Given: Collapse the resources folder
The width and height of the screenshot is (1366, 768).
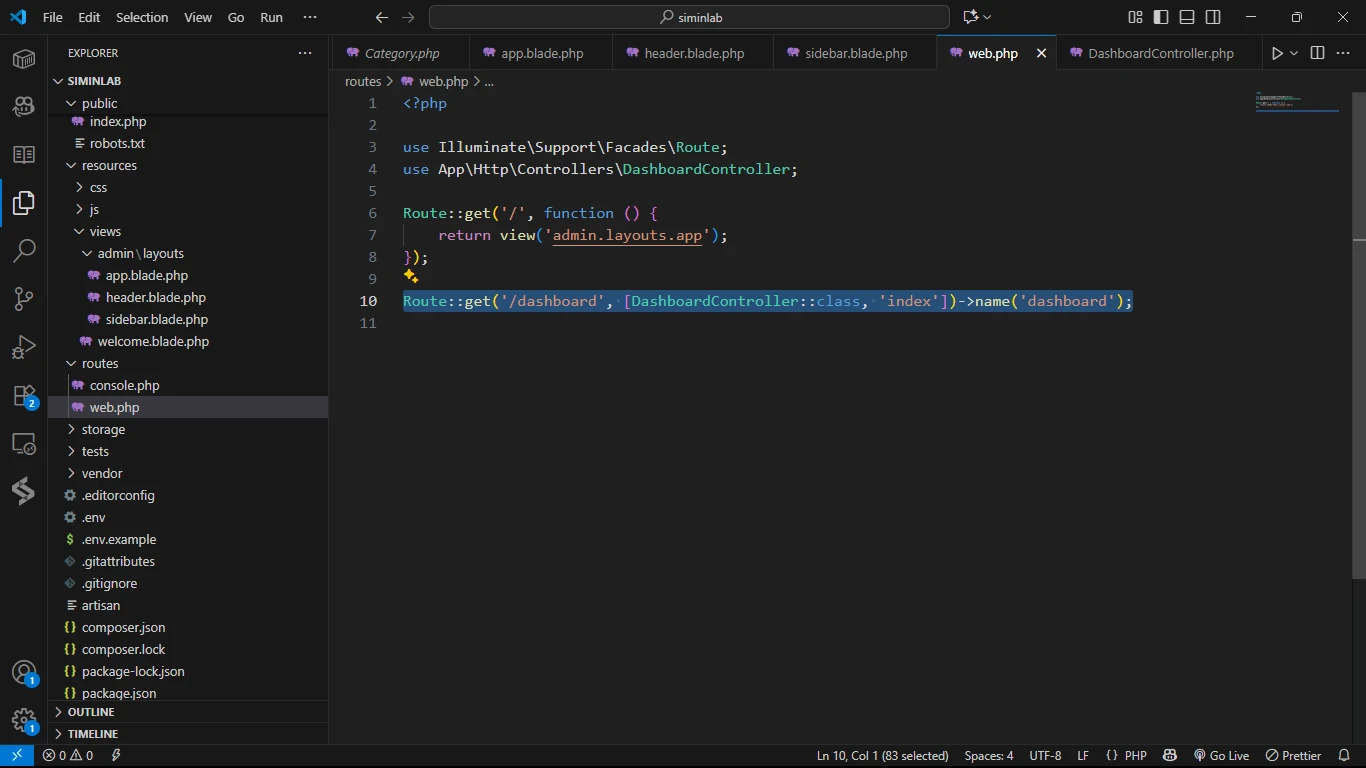Looking at the screenshot, I should click(109, 166).
